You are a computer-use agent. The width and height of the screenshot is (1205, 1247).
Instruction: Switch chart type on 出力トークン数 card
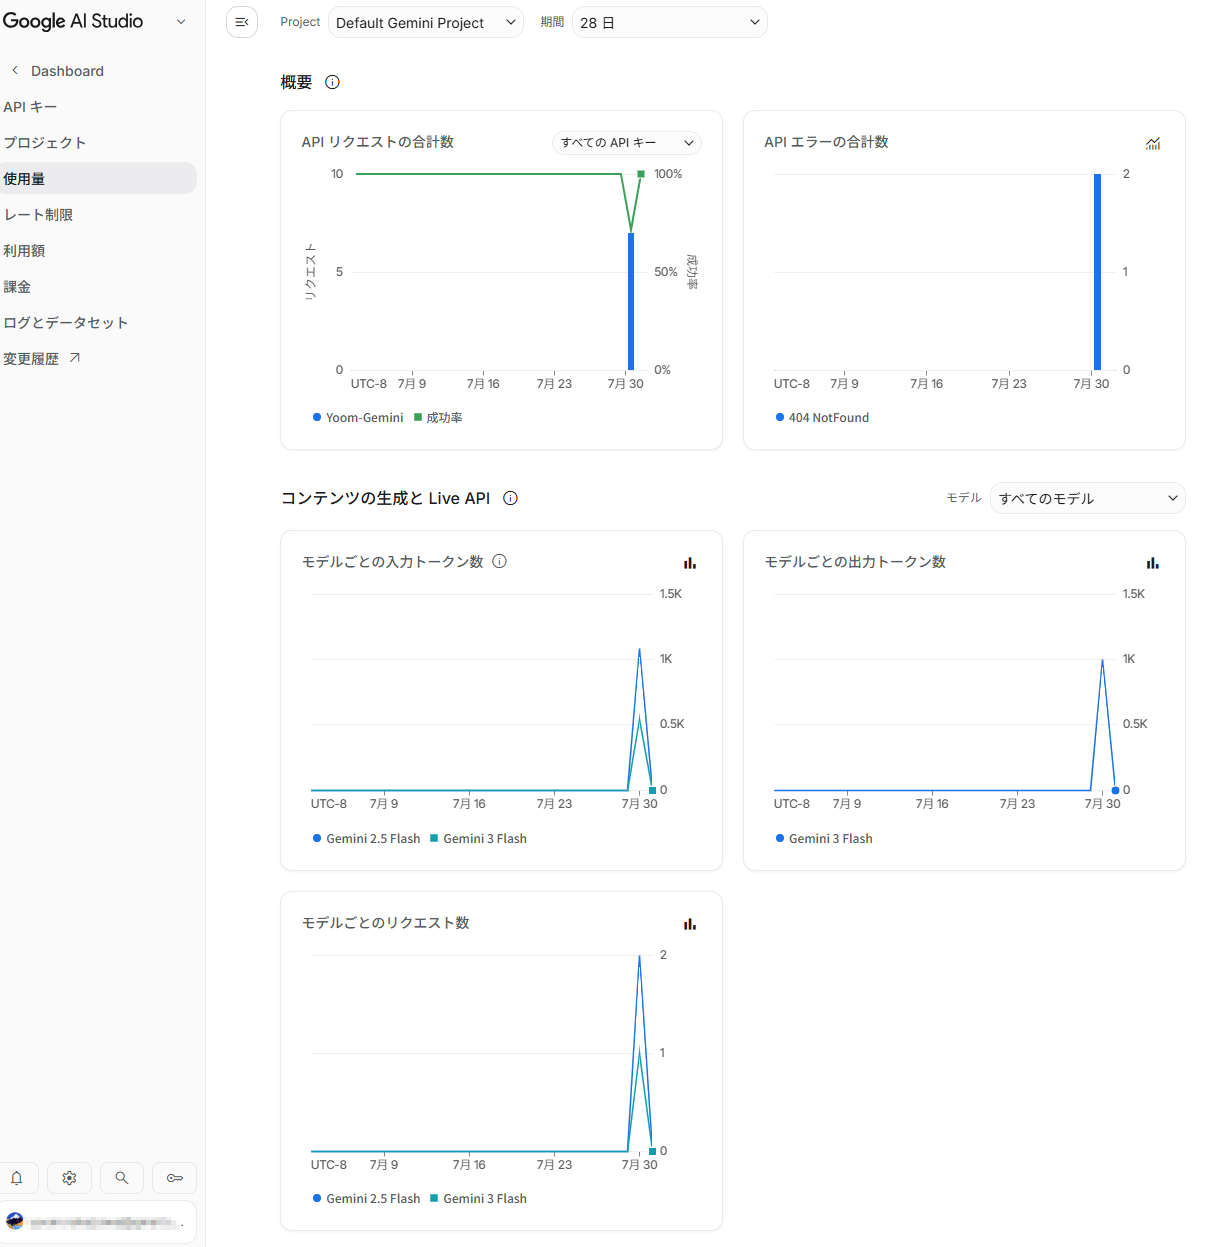(x=1153, y=563)
